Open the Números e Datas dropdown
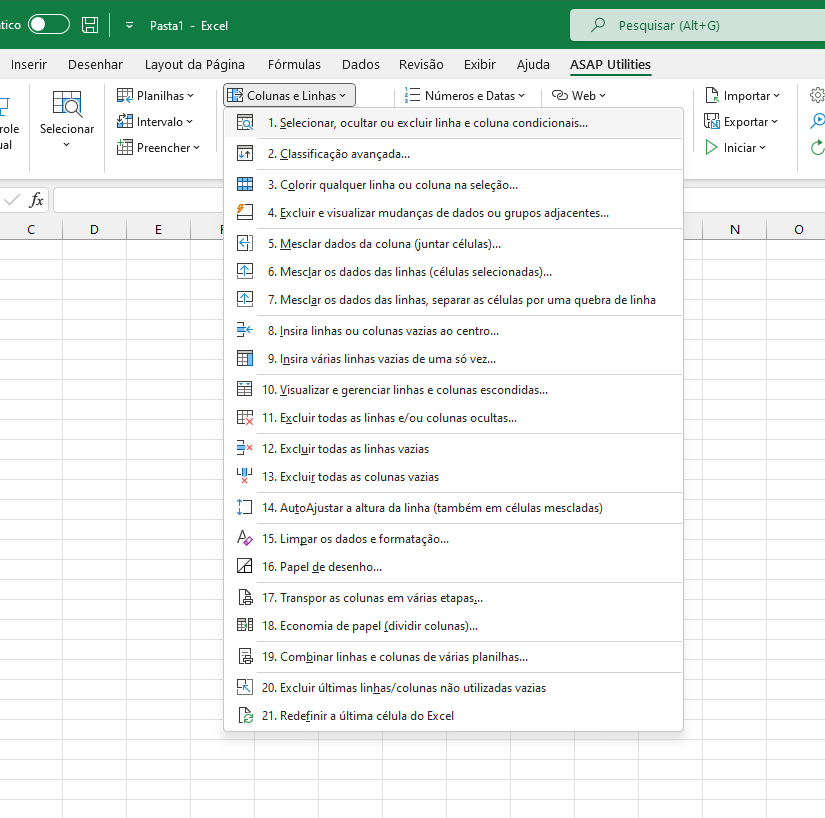This screenshot has height=818, width=825. 465,96
